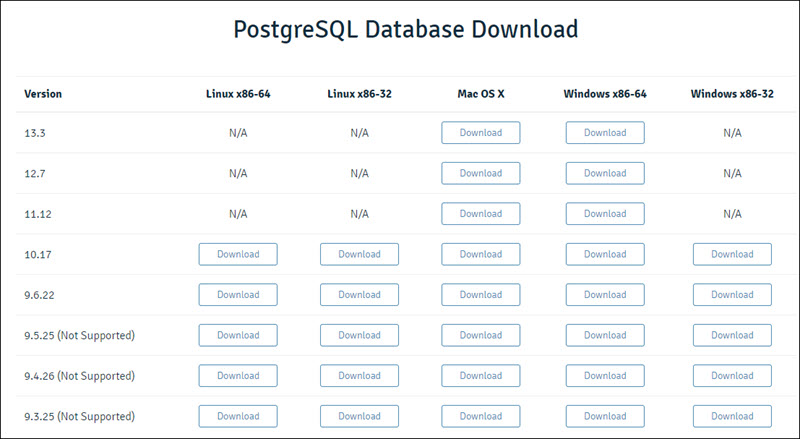Download version 9.5.25 for Linux x86-32
The height and width of the screenshot is (439, 800).
click(x=359, y=335)
